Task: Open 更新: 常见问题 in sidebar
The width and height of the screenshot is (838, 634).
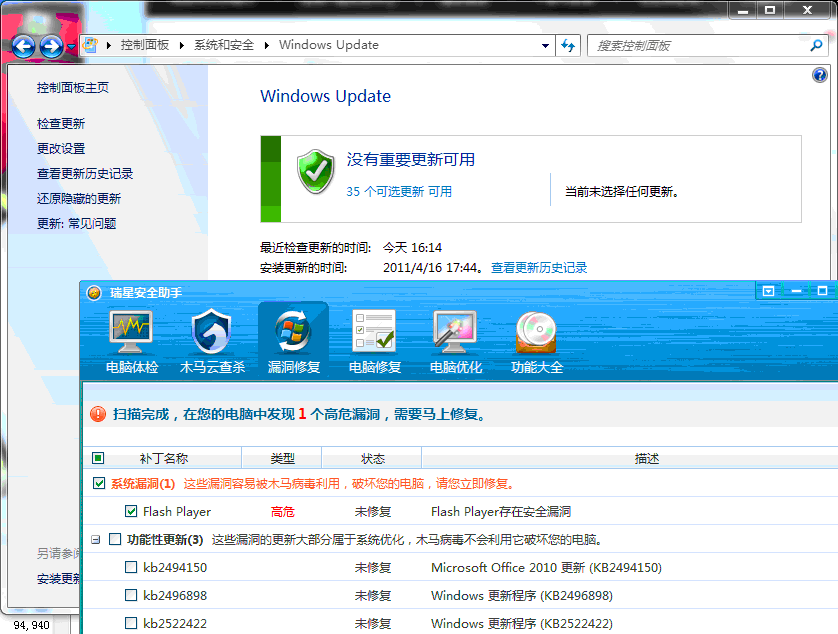Action: click(x=76, y=223)
